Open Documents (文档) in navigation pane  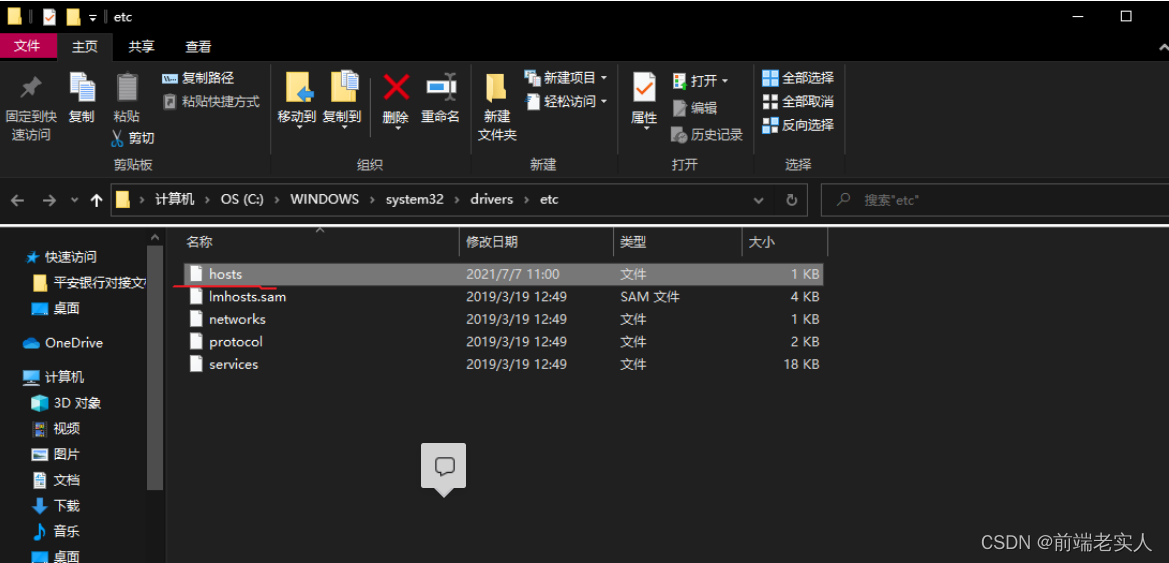[x=56, y=479]
